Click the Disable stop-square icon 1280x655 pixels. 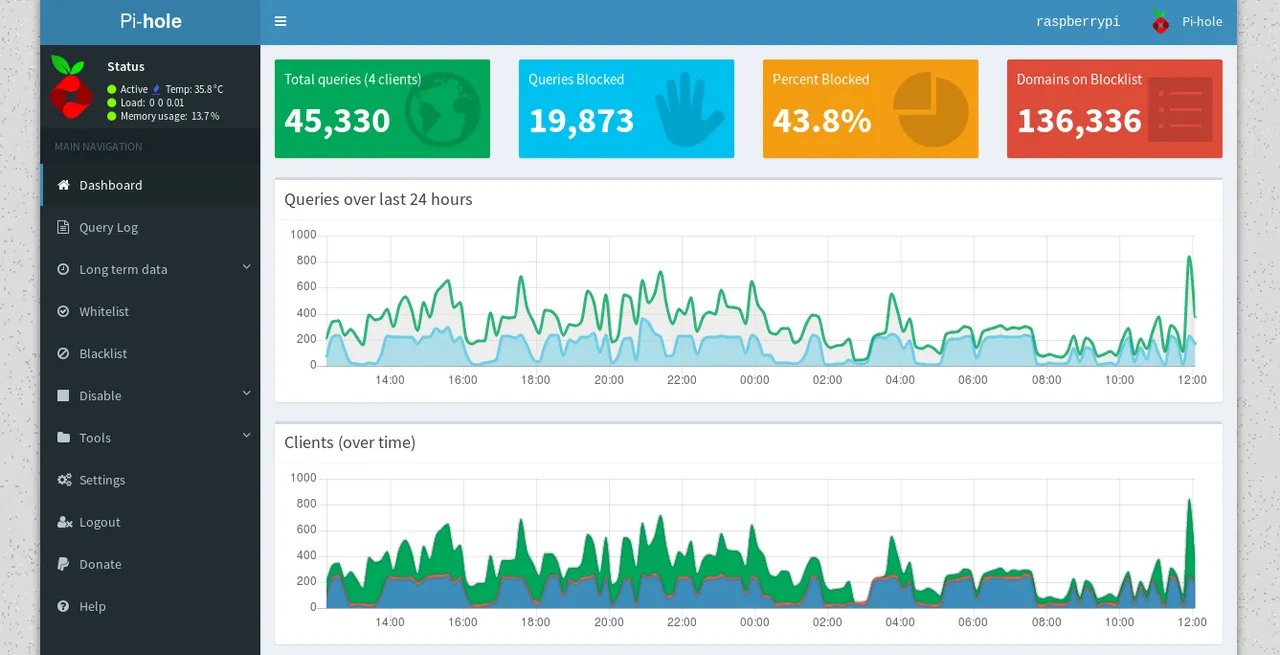(64, 396)
